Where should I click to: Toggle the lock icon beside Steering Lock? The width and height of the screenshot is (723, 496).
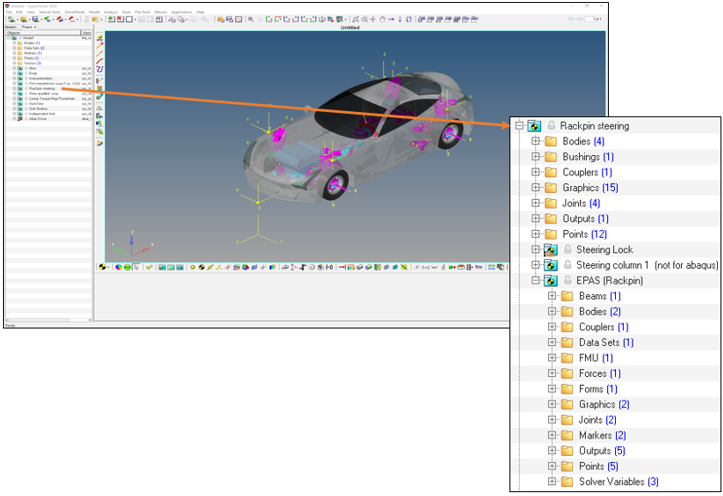(566, 249)
